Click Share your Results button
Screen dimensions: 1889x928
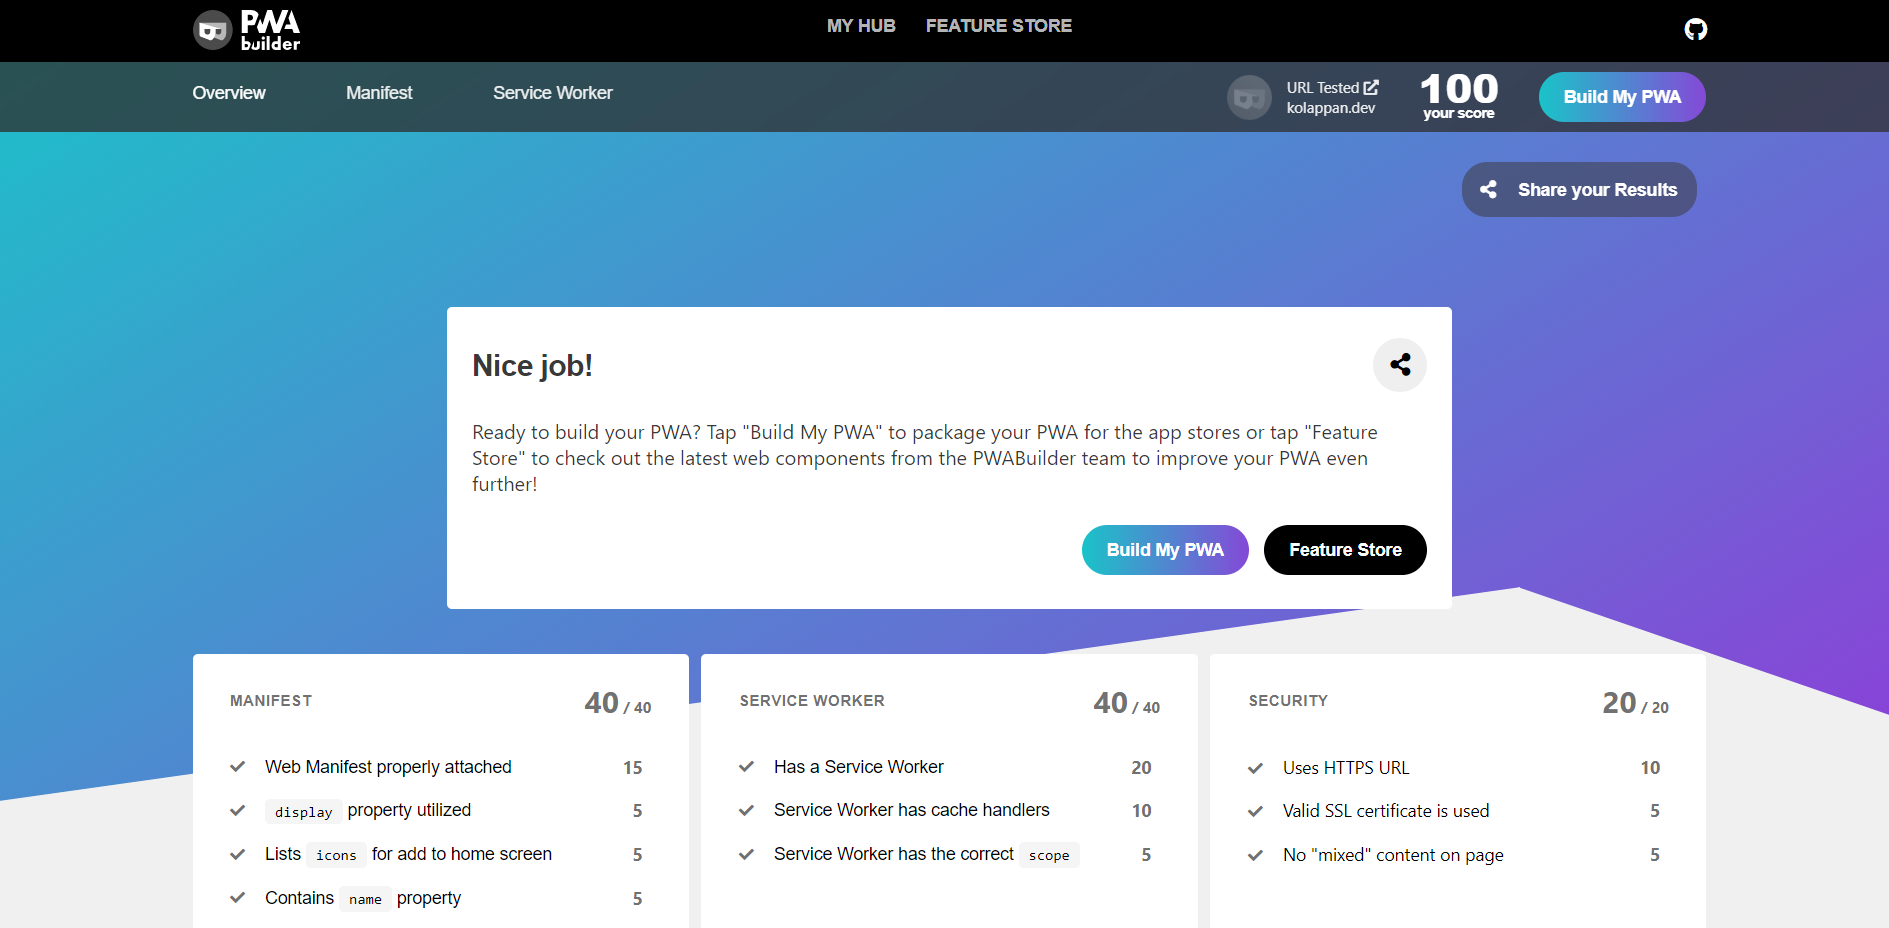1579,190
